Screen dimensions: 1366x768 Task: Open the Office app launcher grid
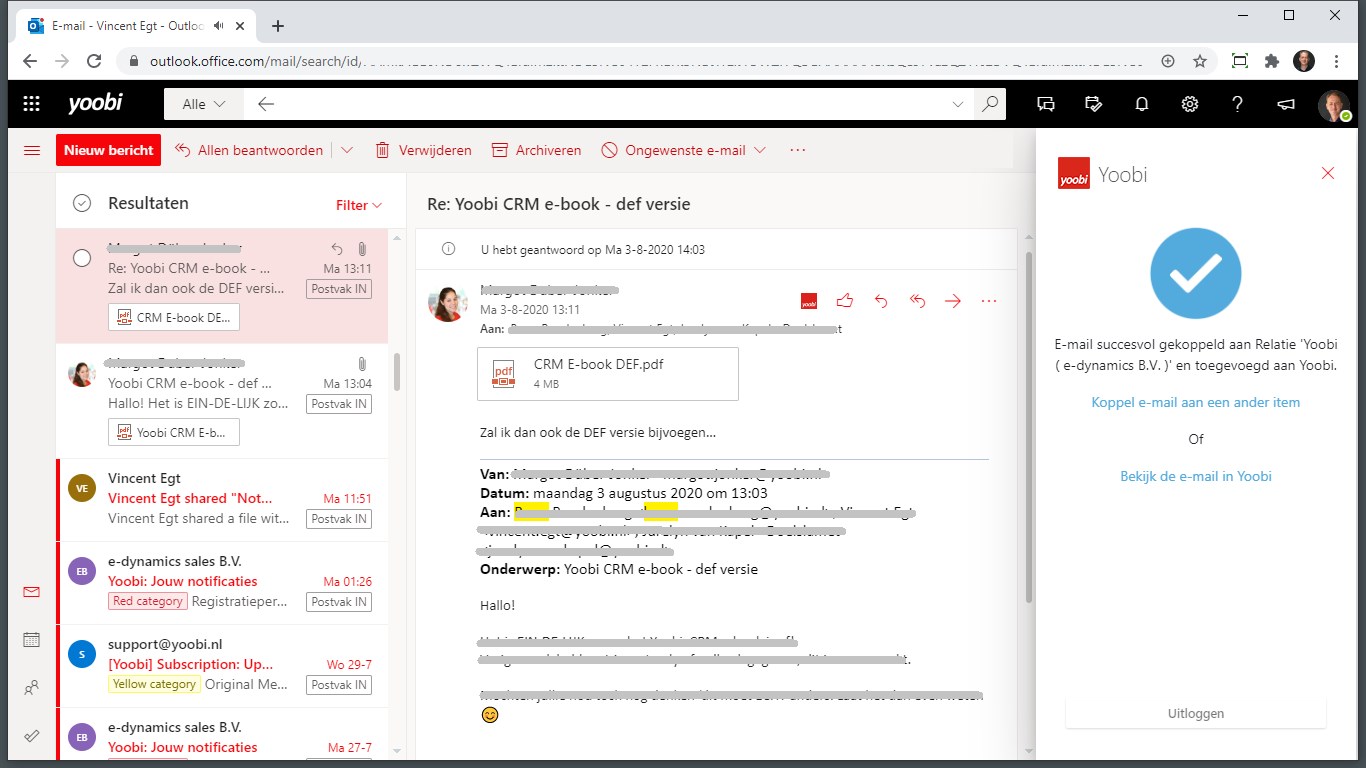click(x=31, y=104)
